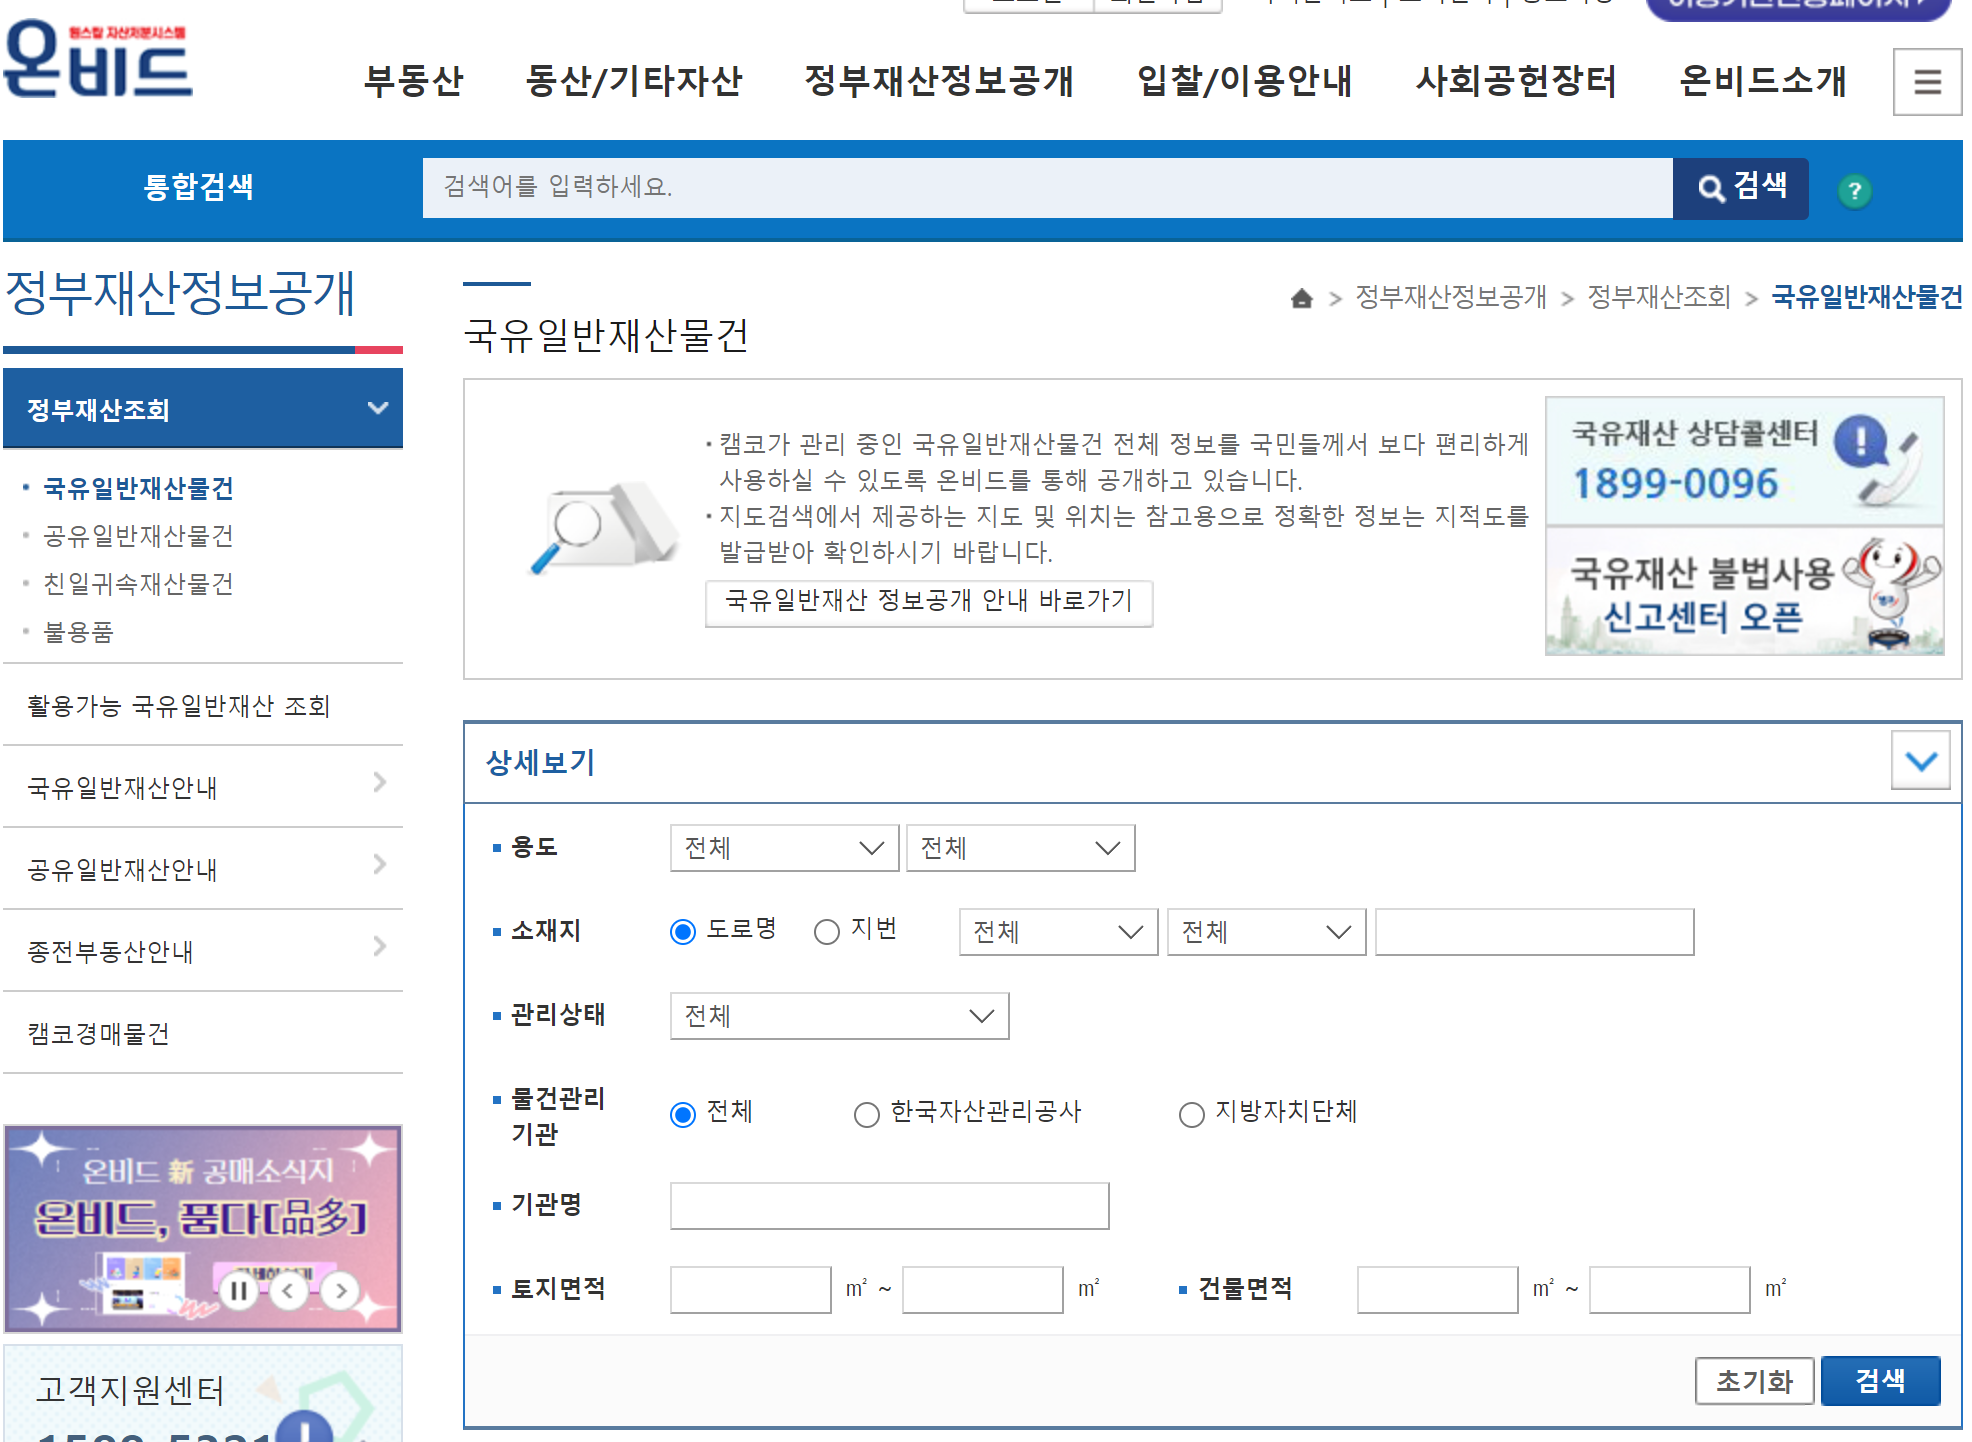Select 한국자산관리공사 radio button
Image resolution: width=1972 pixels, height=1442 pixels.
866,1114
